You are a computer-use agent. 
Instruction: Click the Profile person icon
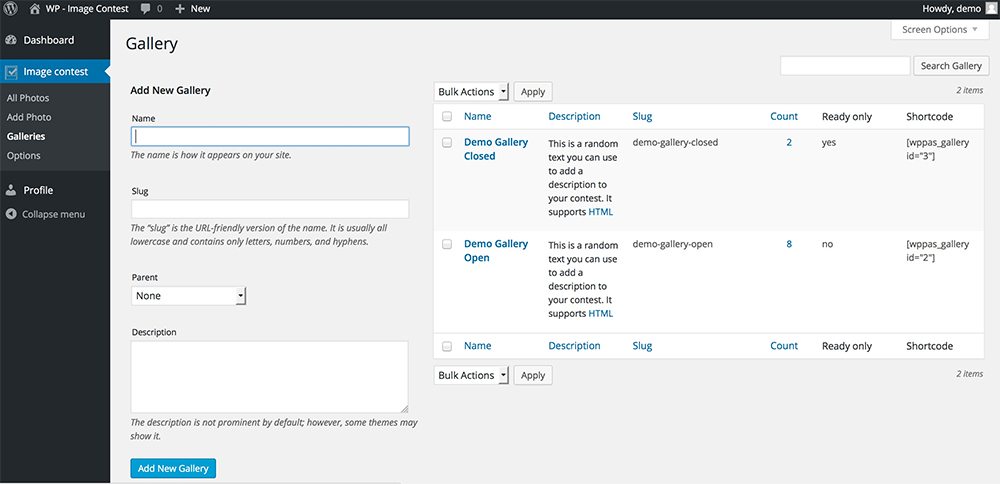(x=11, y=190)
